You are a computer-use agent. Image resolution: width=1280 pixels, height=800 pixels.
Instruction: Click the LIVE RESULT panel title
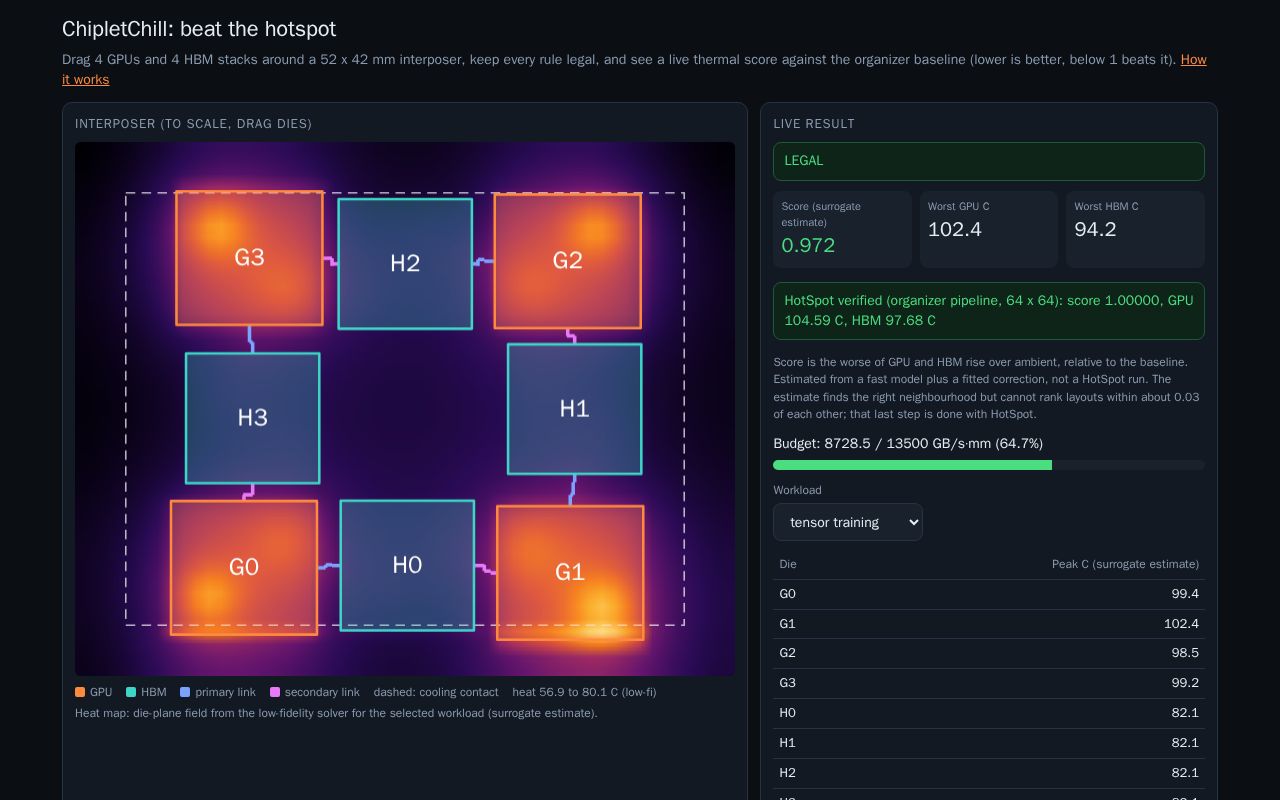[x=814, y=124]
